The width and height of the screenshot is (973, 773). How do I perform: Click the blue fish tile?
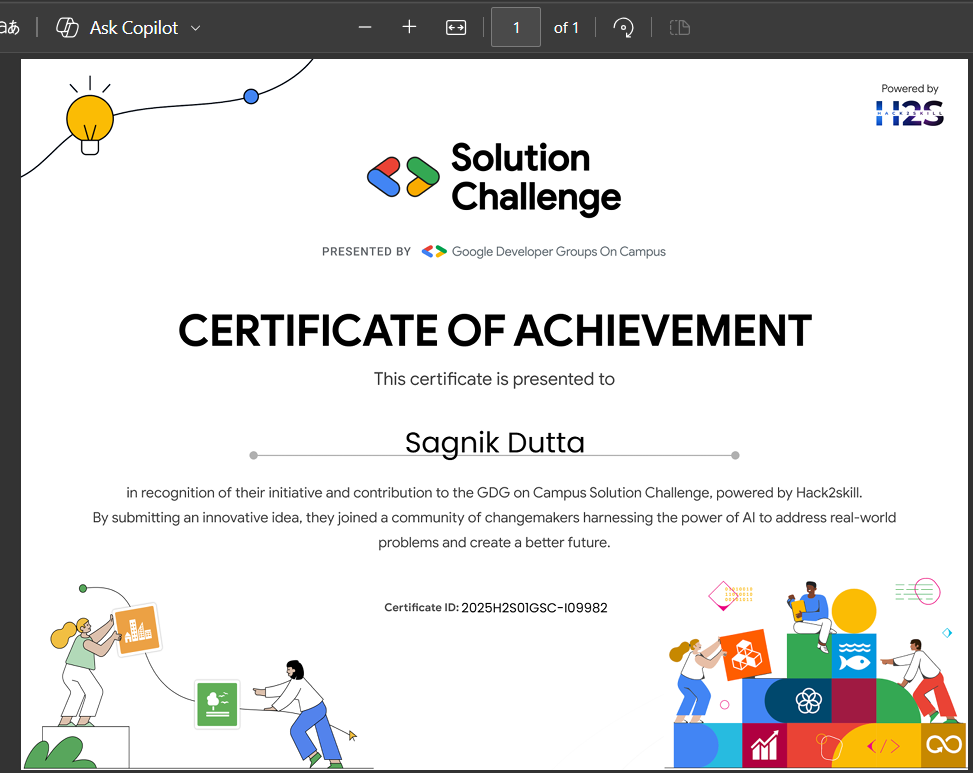(853, 656)
